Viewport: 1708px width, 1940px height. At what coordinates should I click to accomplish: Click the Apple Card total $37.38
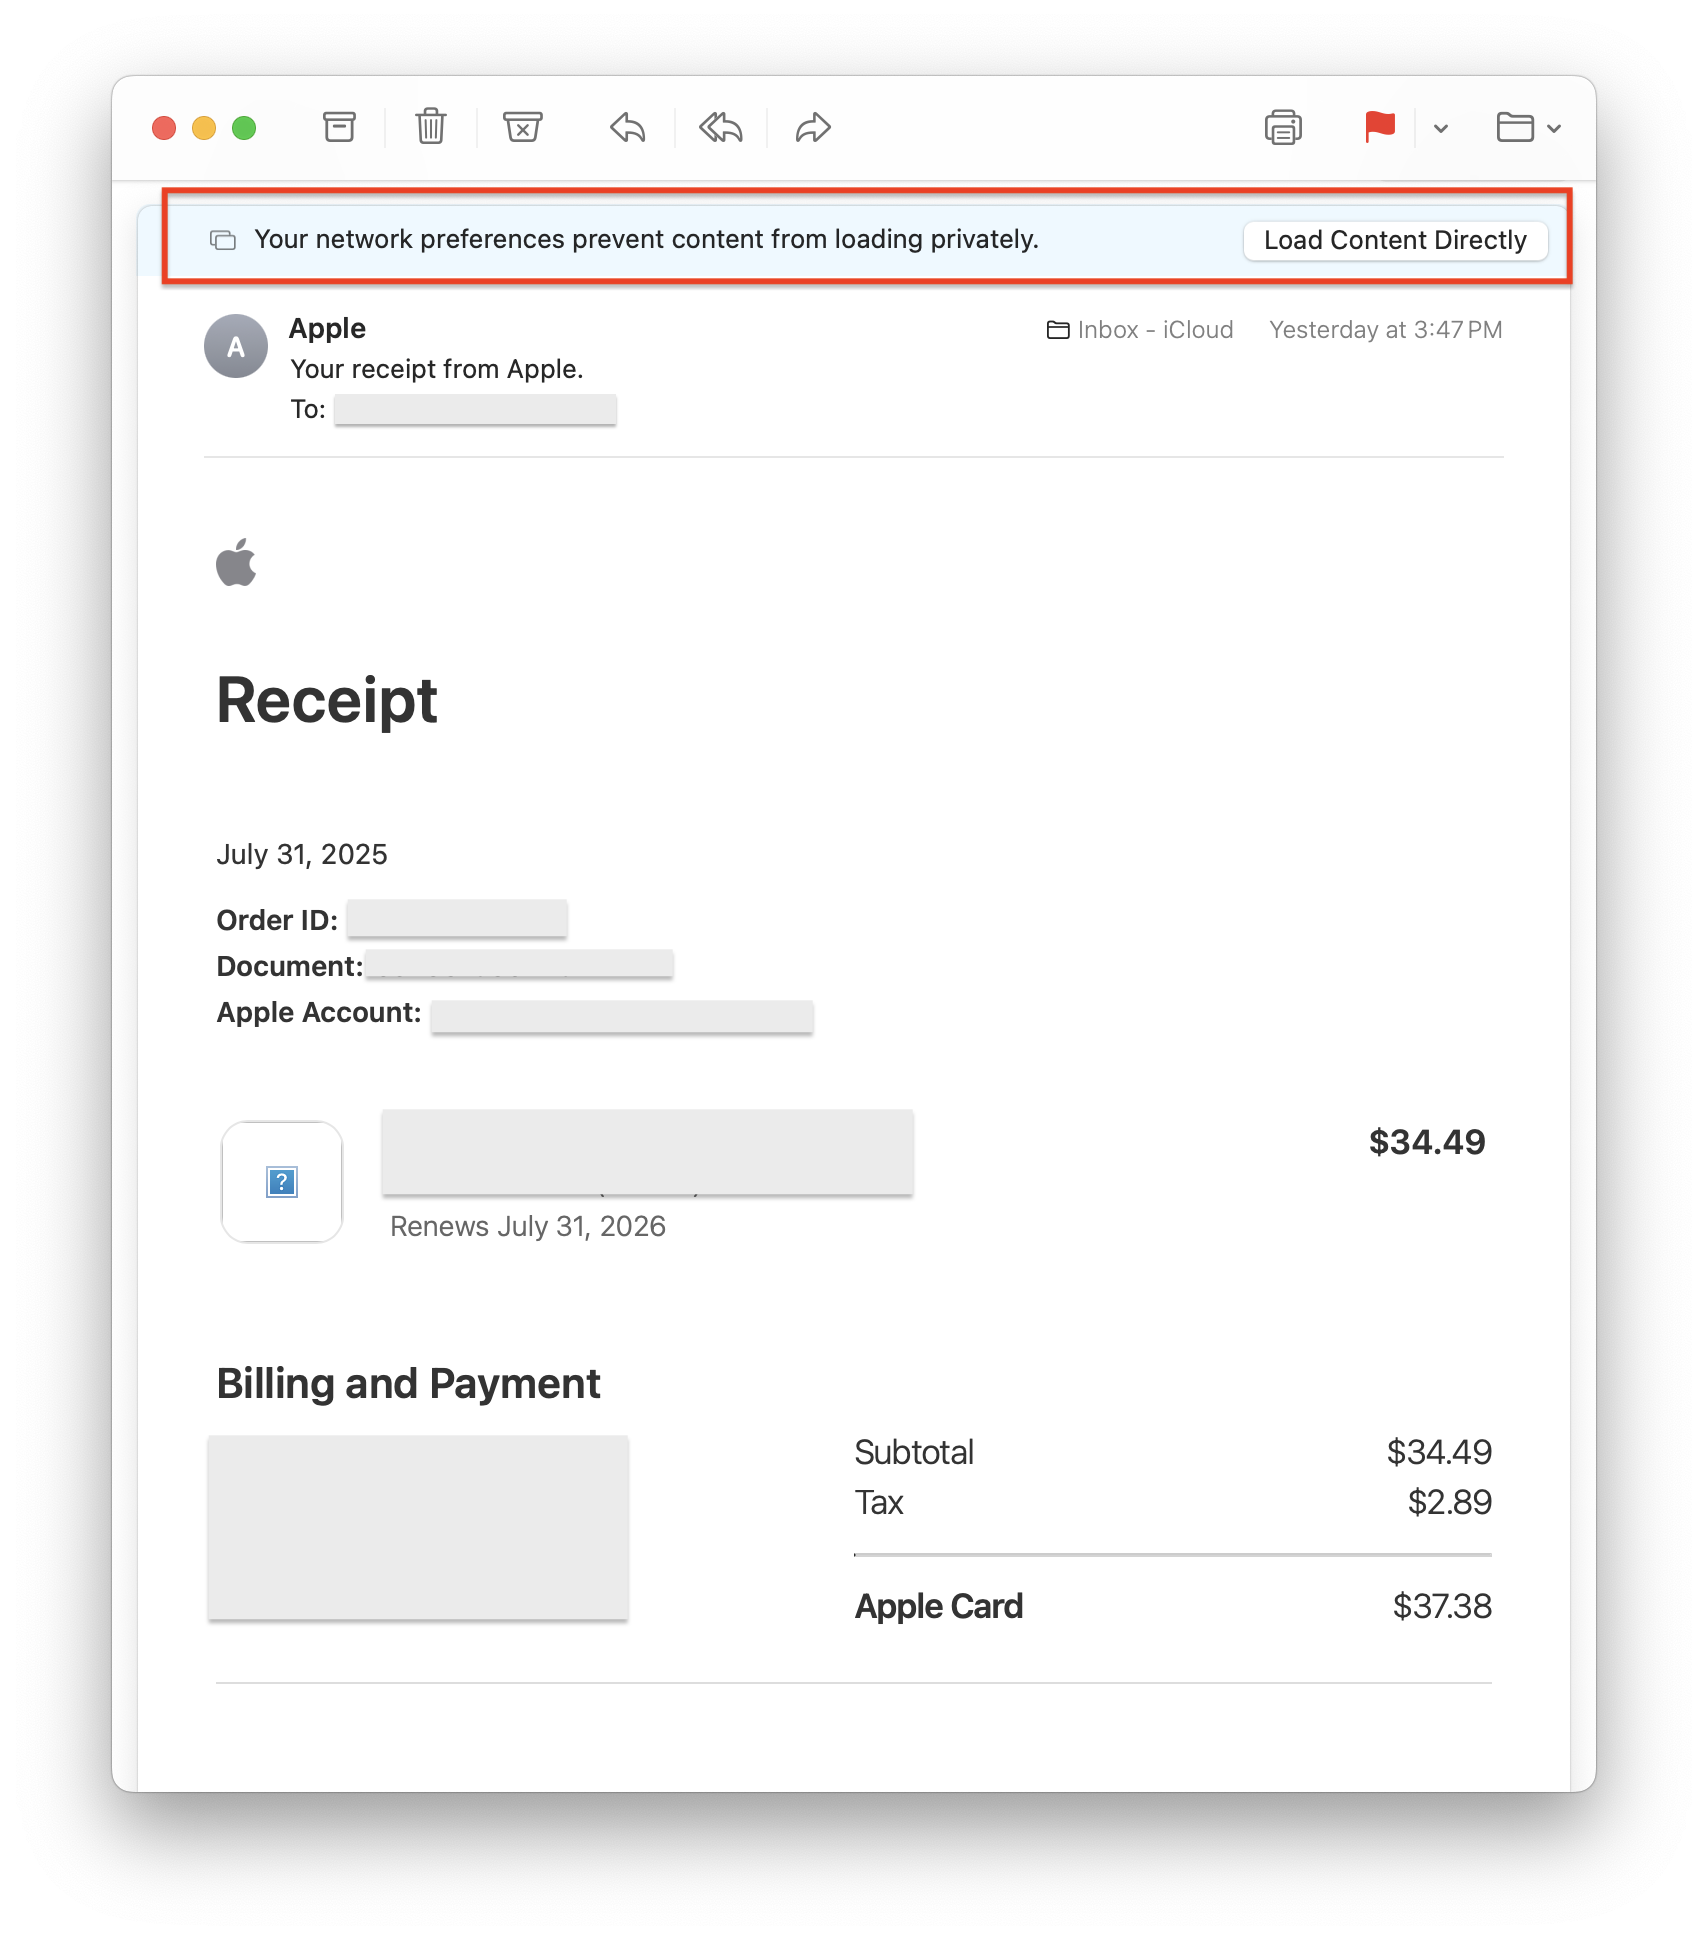pos(1442,1606)
